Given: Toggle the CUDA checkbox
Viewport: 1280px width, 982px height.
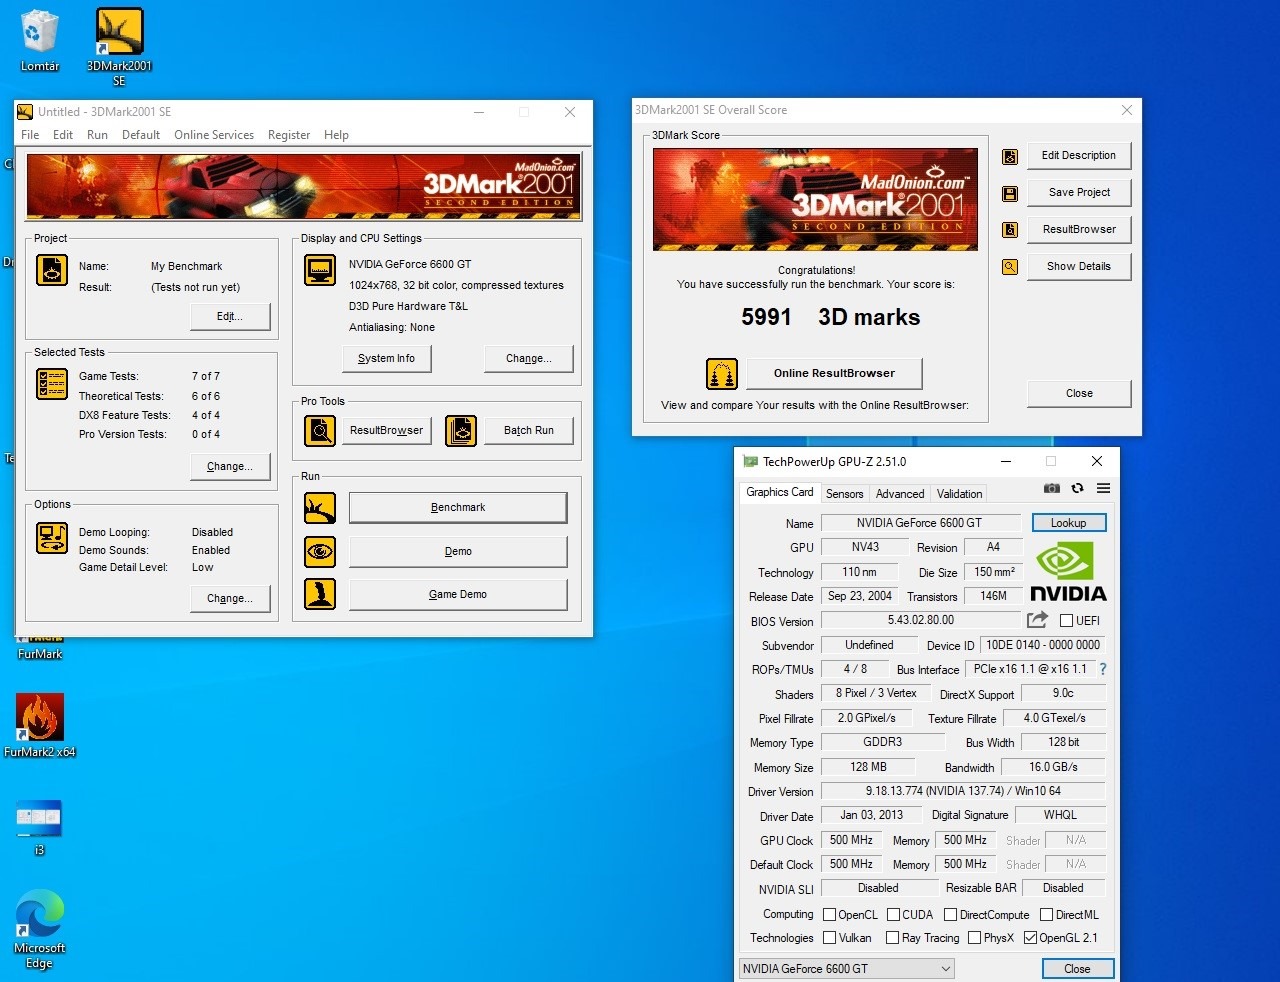Looking at the screenshot, I should click(x=893, y=914).
